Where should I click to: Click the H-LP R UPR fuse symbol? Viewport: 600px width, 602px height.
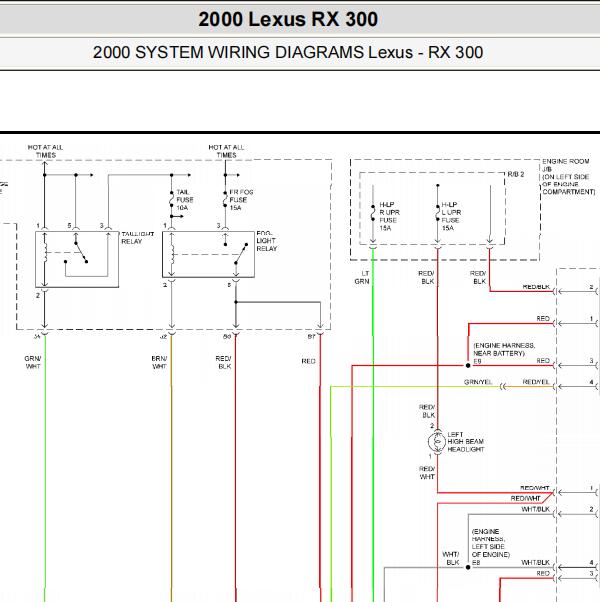coord(373,213)
